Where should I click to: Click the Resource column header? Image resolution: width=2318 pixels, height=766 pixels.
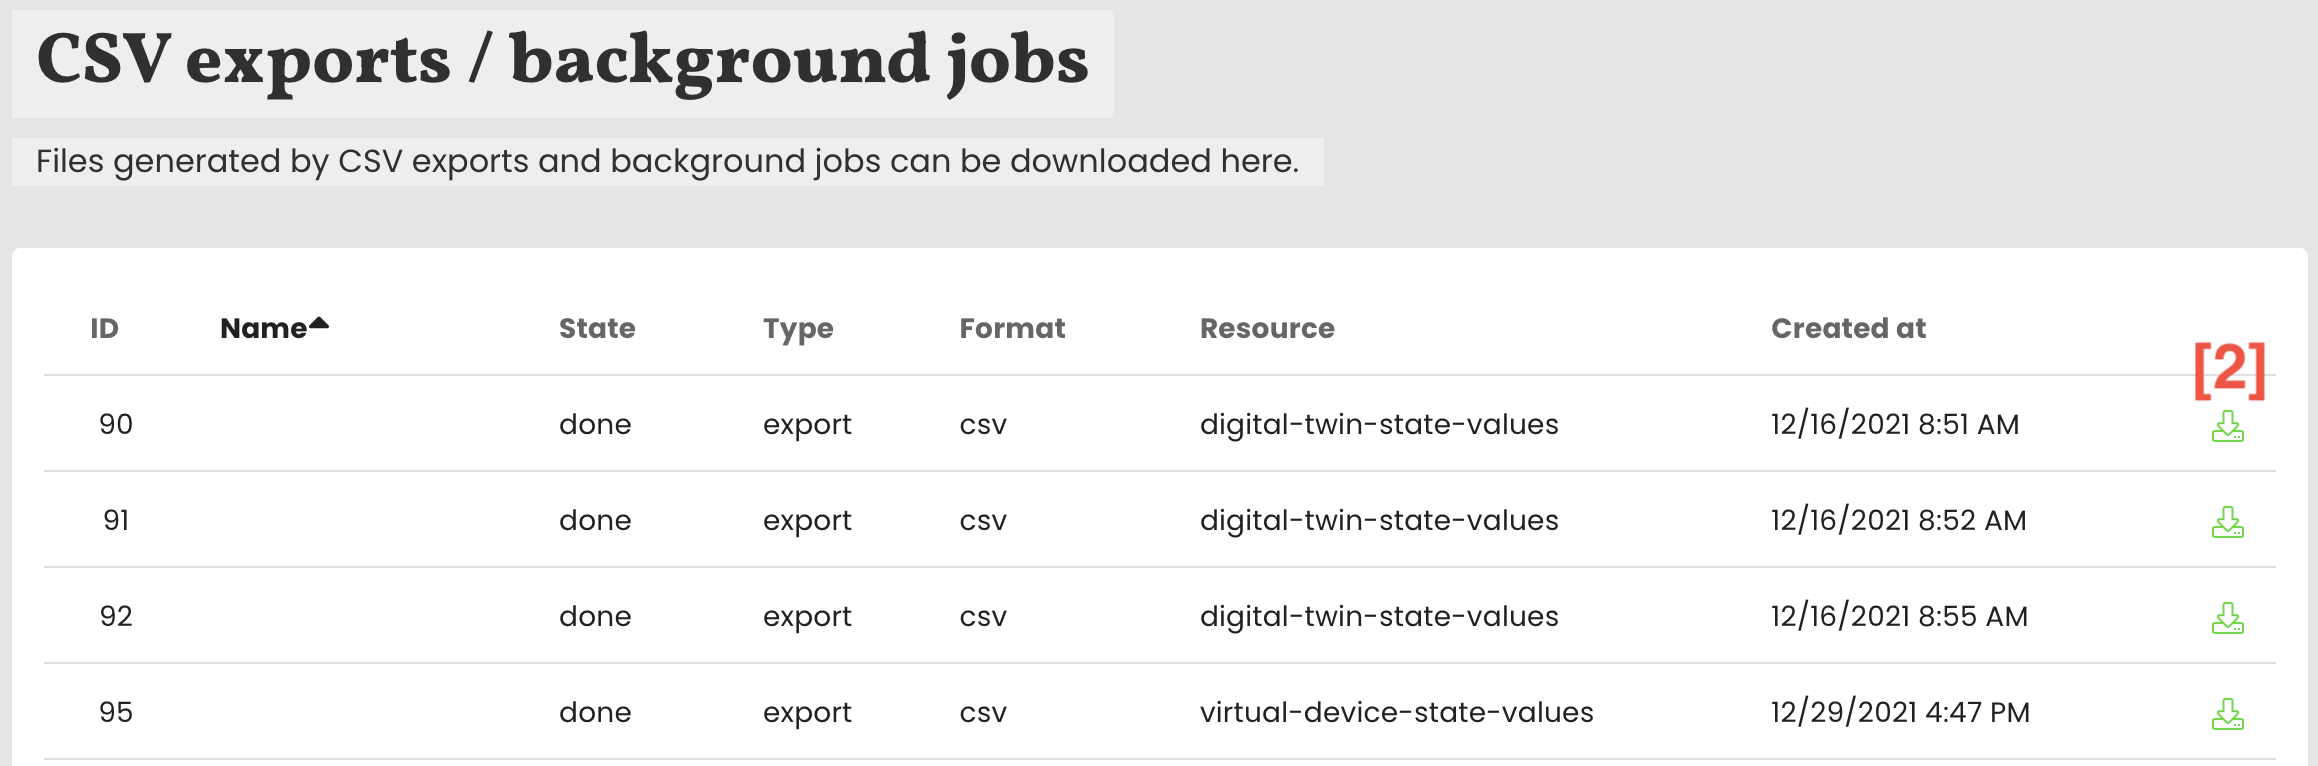(x=1267, y=328)
